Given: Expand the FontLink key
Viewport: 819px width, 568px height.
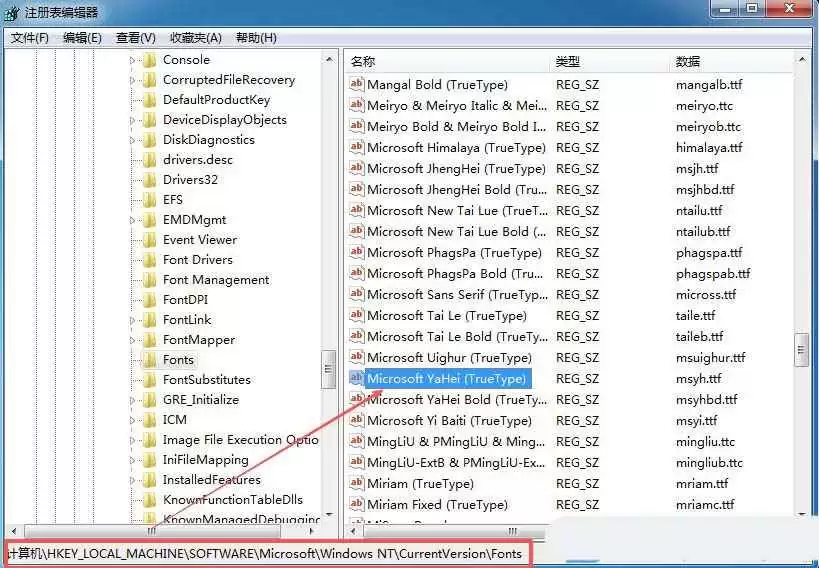Looking at the screenshot, I should point(132,320).
